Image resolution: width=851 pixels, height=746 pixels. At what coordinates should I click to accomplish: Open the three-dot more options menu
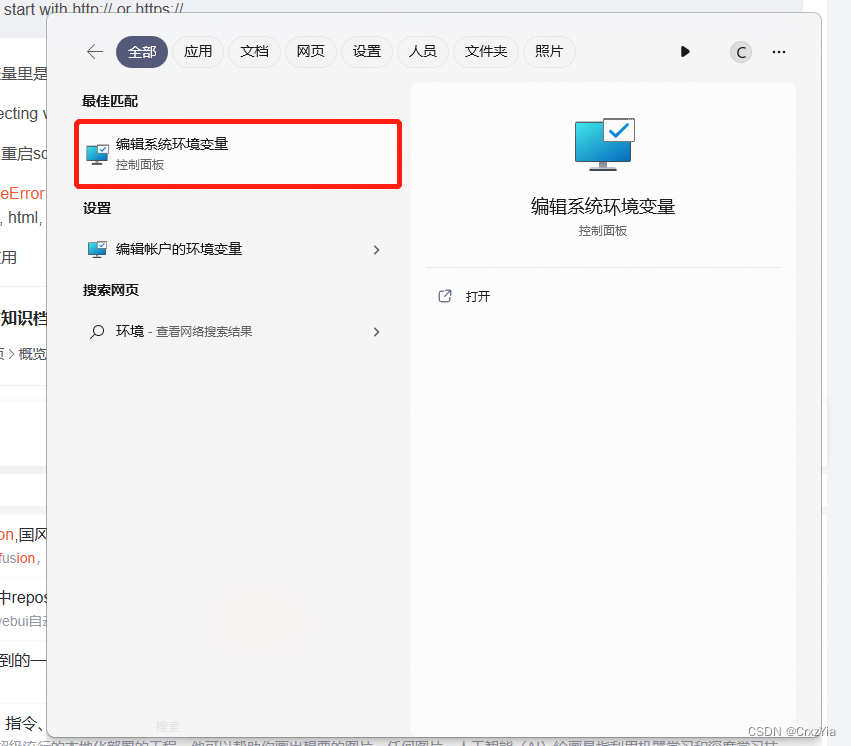click(x=779, y=52)
